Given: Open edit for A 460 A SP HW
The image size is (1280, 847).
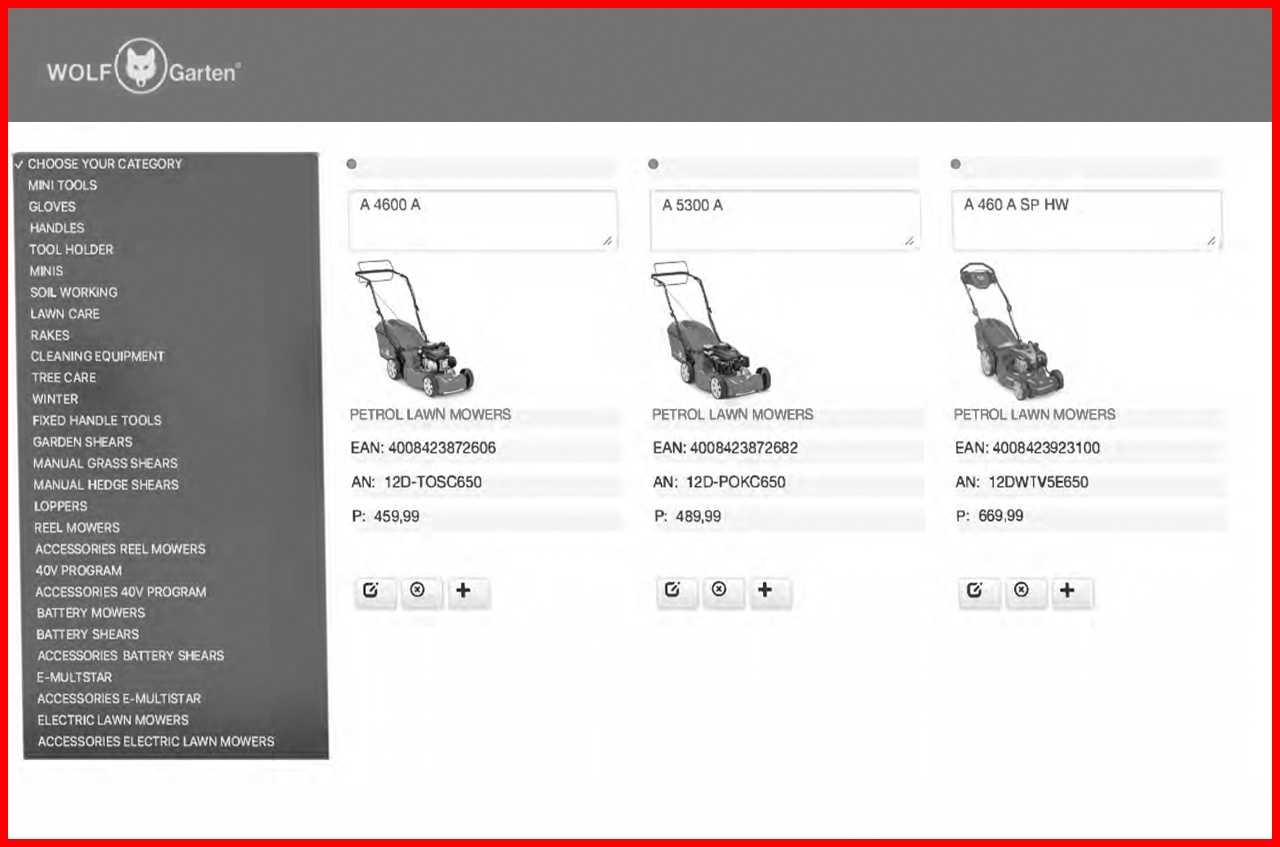Looking at the screenshot, I should click(976, 591).
